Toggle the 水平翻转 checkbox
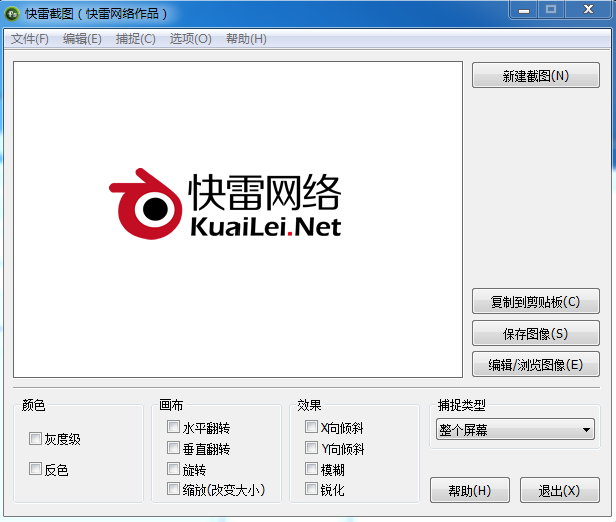Image resolution: width=616 pixels, height=522 pixels. [173, 427]
